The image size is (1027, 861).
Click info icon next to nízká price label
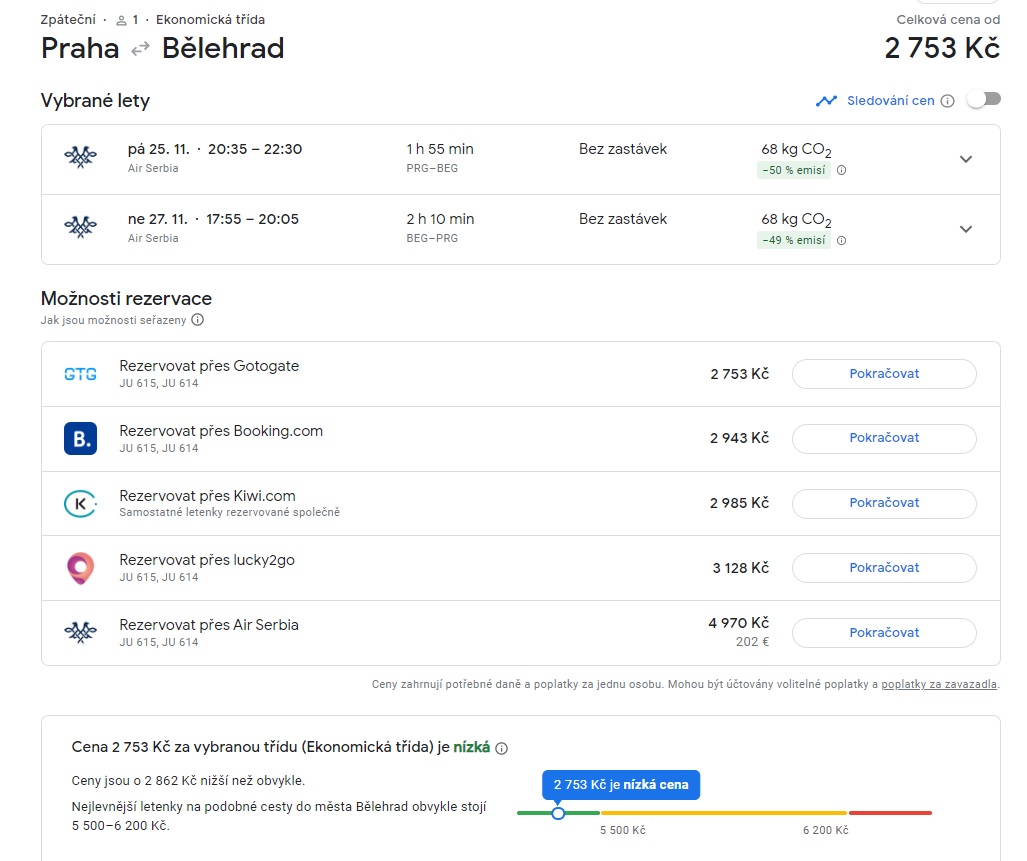(501, 748)
